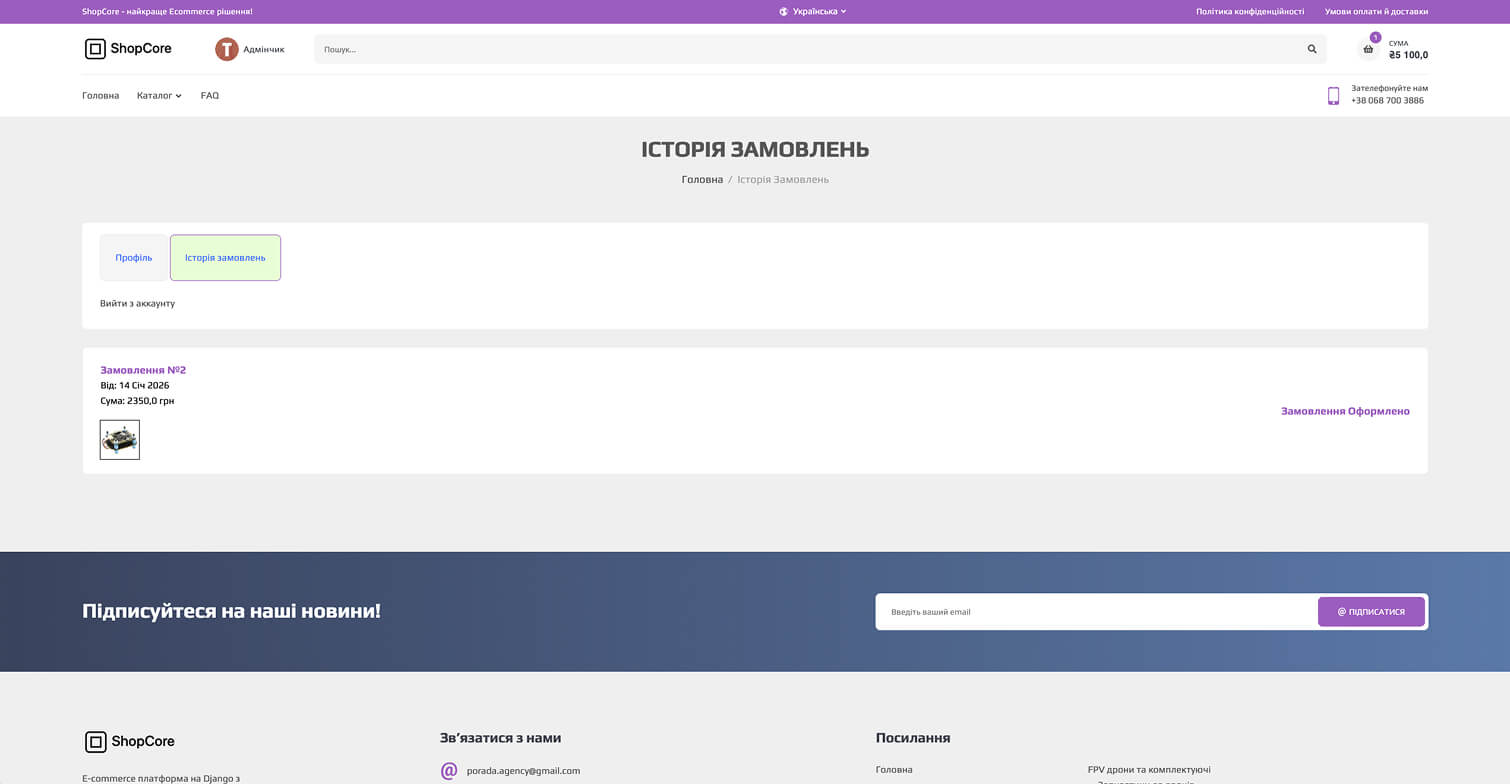Click Вийти з аккаунту logout link
Screen dimensions: 1510x784
pyautogui.click(x=137, y=303)
